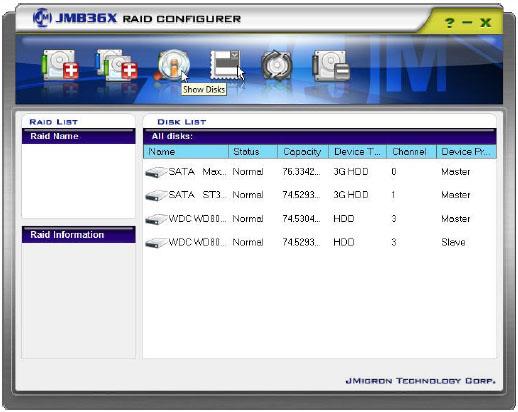Click the disk with minus sign icon
Screen dimensions: 518x412
point(331,65)
